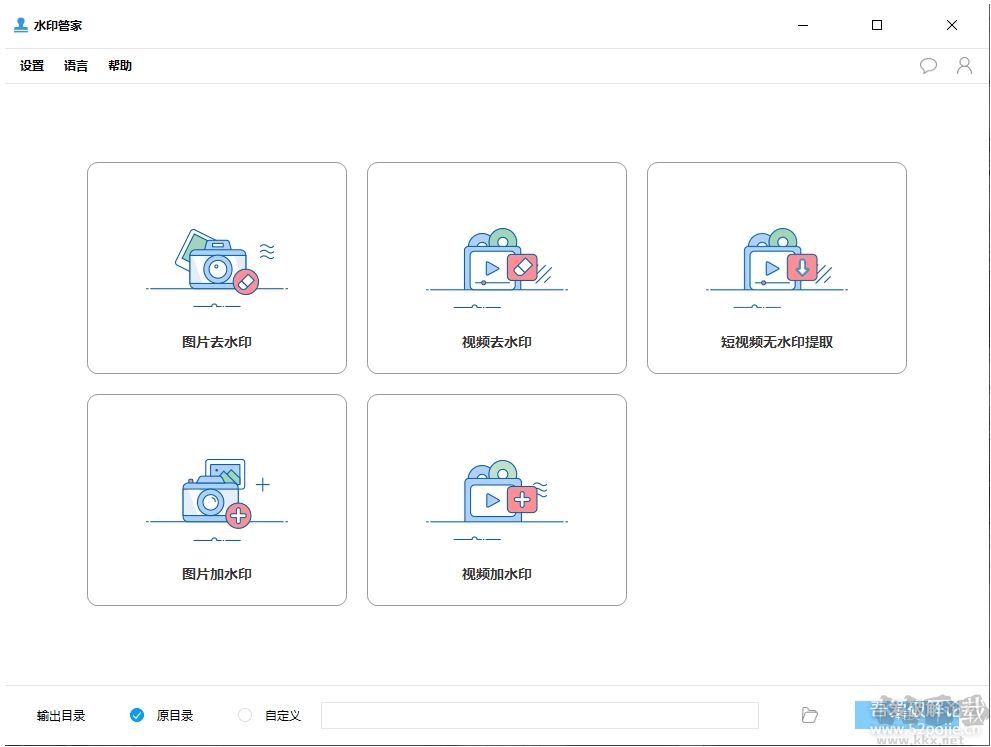The height and width of the screenshot is (747, 991).
Task: Open the 帮助 menu
Action: 119,65
